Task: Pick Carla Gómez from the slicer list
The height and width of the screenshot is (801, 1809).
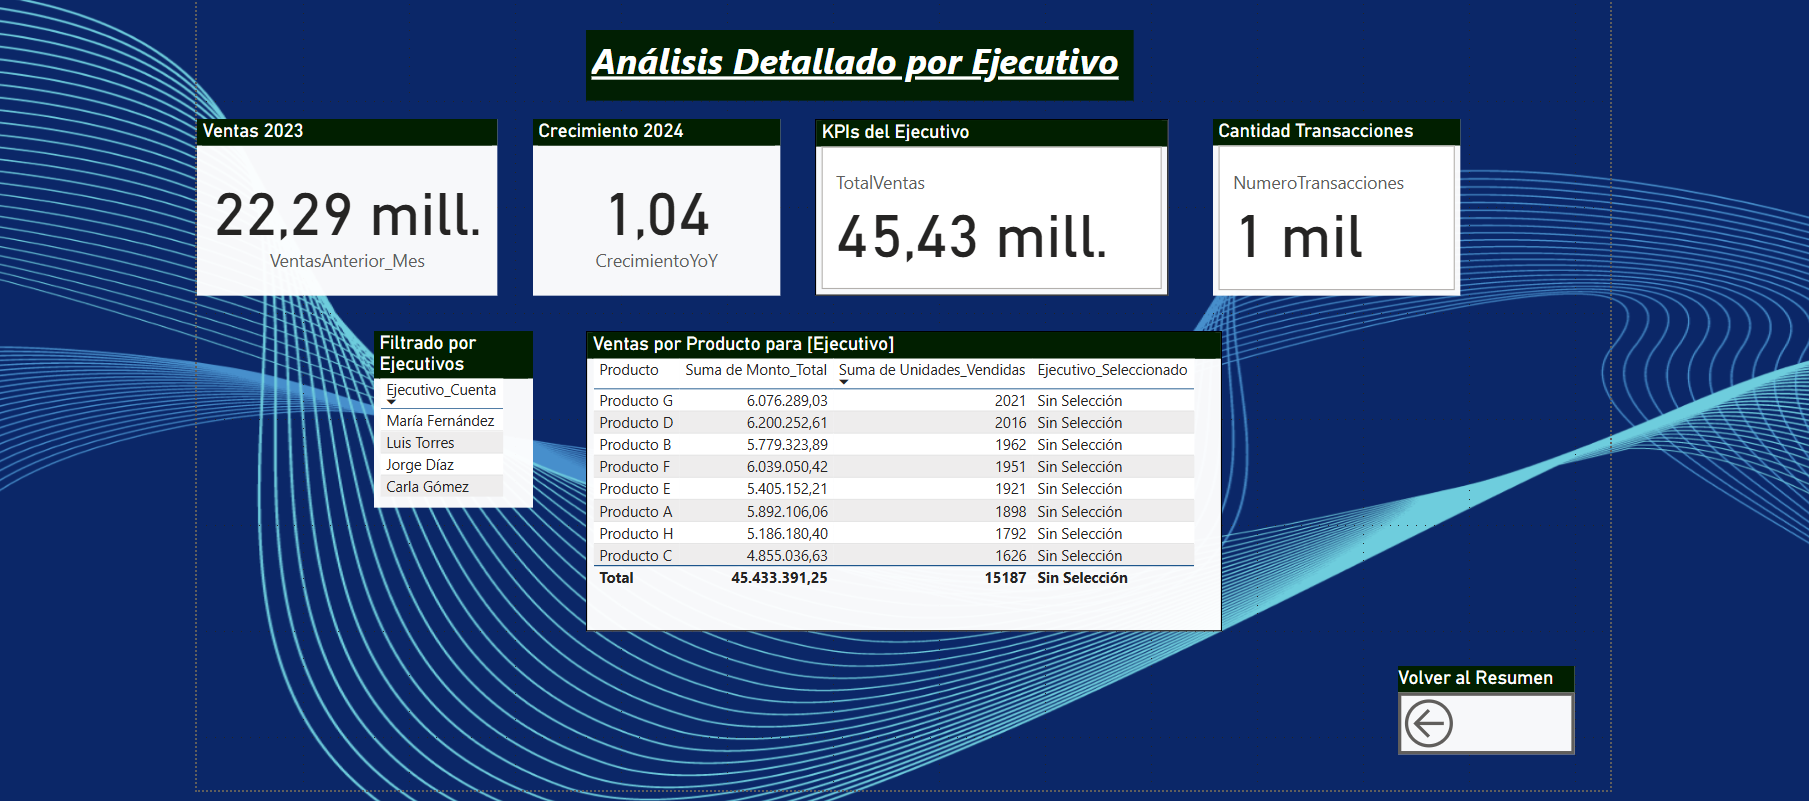Action: [427, 487]
